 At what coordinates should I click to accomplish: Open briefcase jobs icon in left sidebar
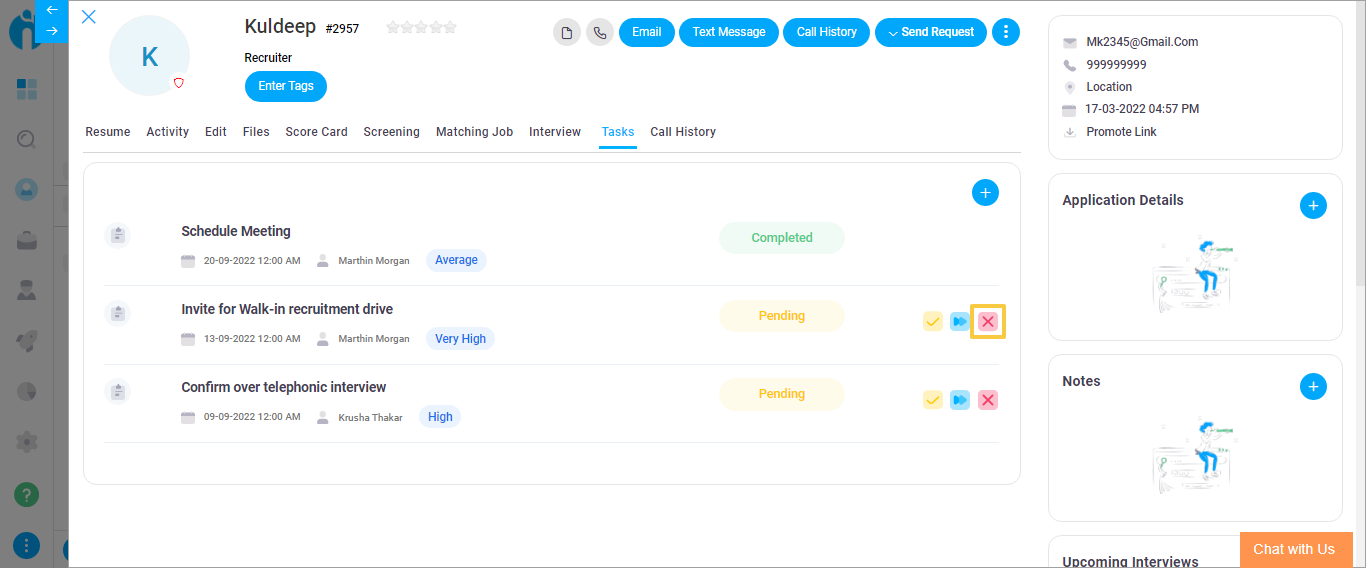tap(27, 240)
